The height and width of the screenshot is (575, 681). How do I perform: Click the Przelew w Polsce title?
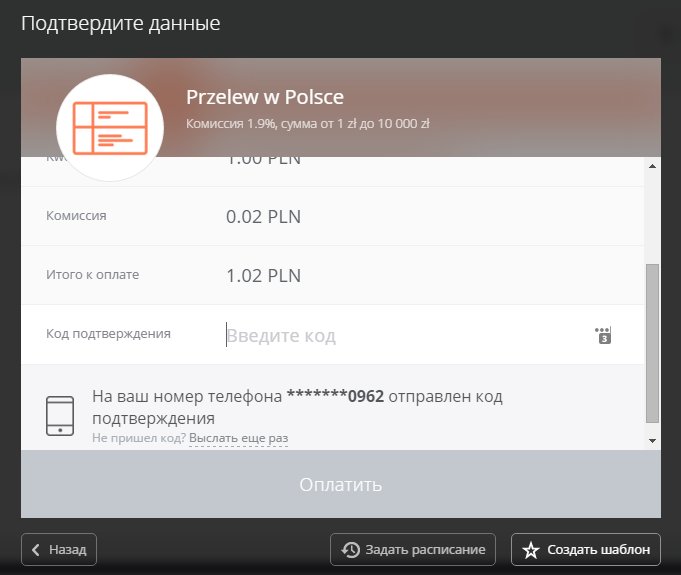click(x=265, y=97)
